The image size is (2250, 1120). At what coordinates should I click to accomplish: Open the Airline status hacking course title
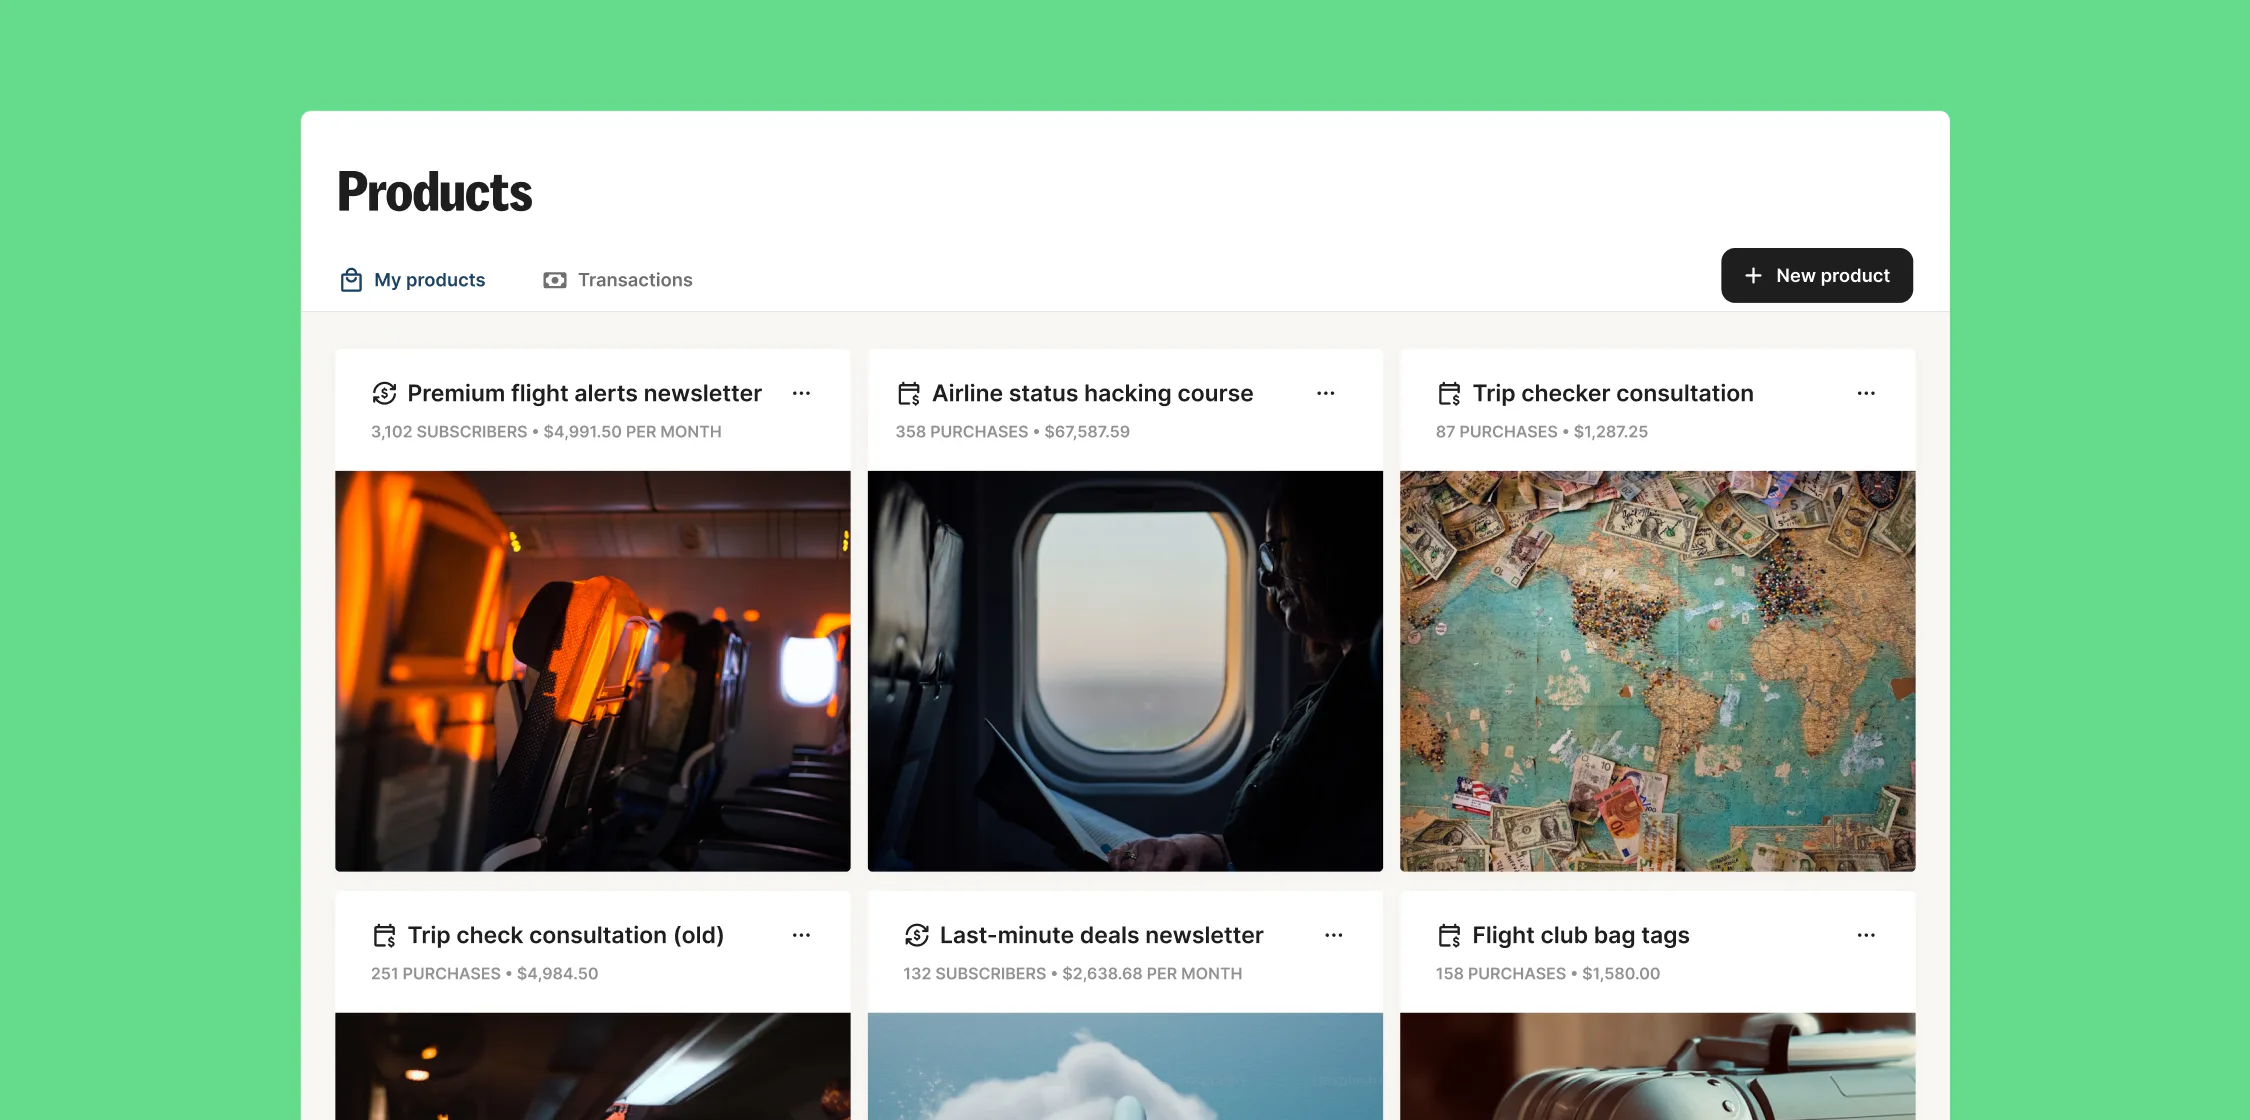[x=1092, y=394]
